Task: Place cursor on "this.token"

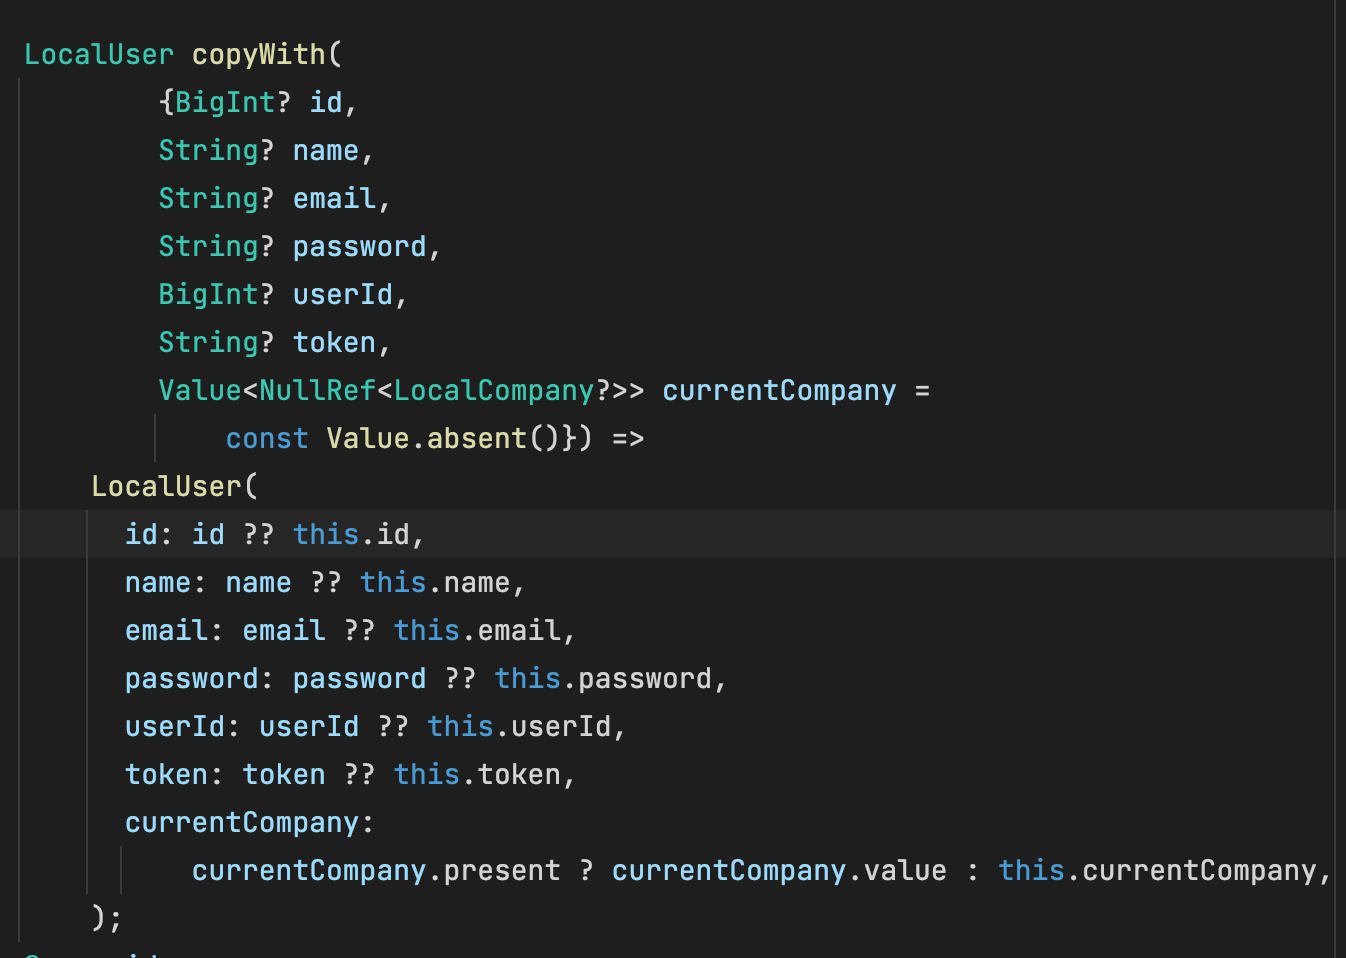Action: pos(477,774)
